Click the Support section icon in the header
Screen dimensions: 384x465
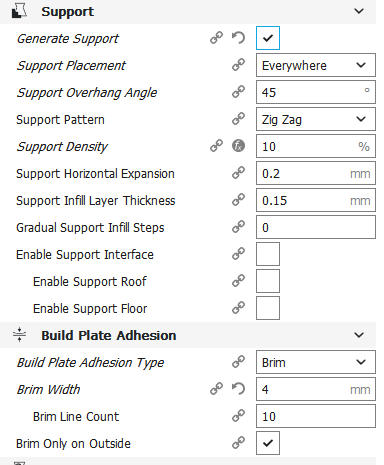click(x=19, y=11)
